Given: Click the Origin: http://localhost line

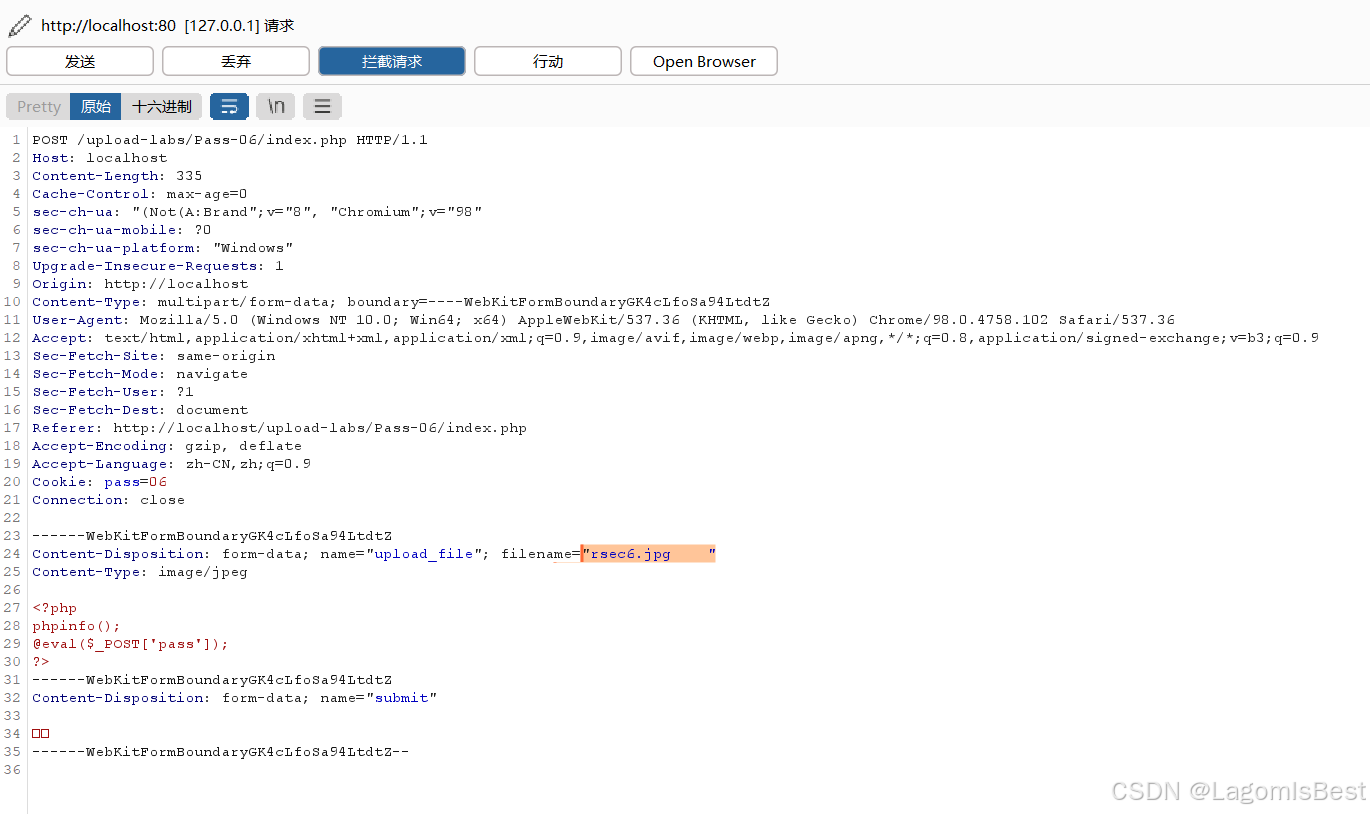Looking at the screenshot, I should click(x=140, y=284).
